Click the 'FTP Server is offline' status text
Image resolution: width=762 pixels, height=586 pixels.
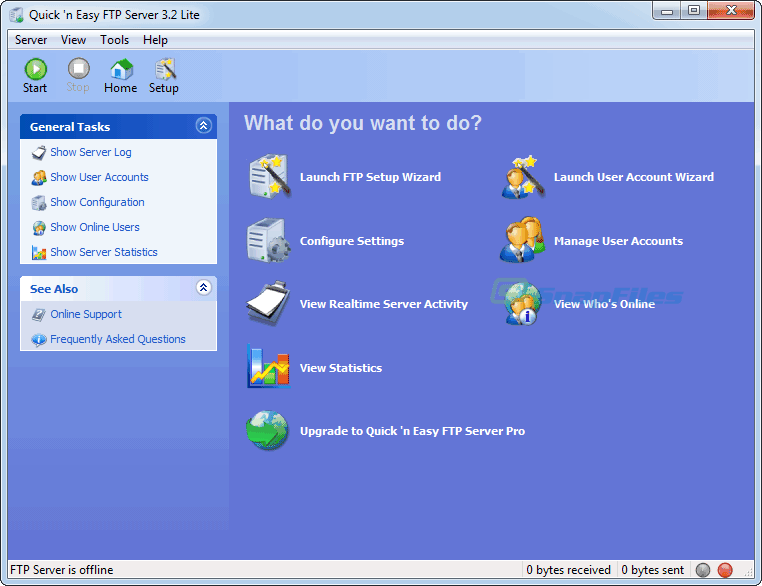[62, 570]
